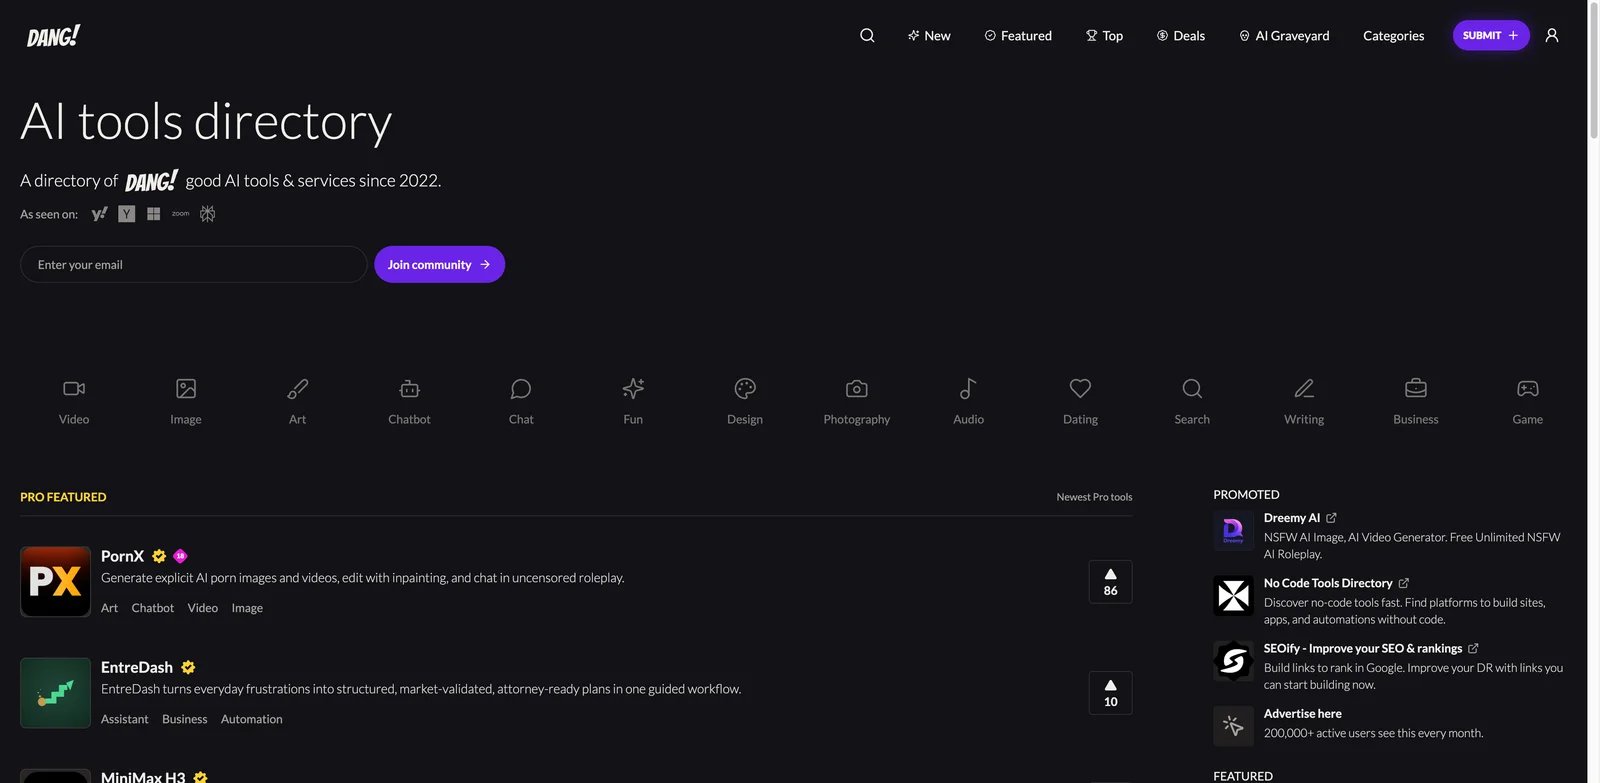Click the Image tag under PornX

247,608
